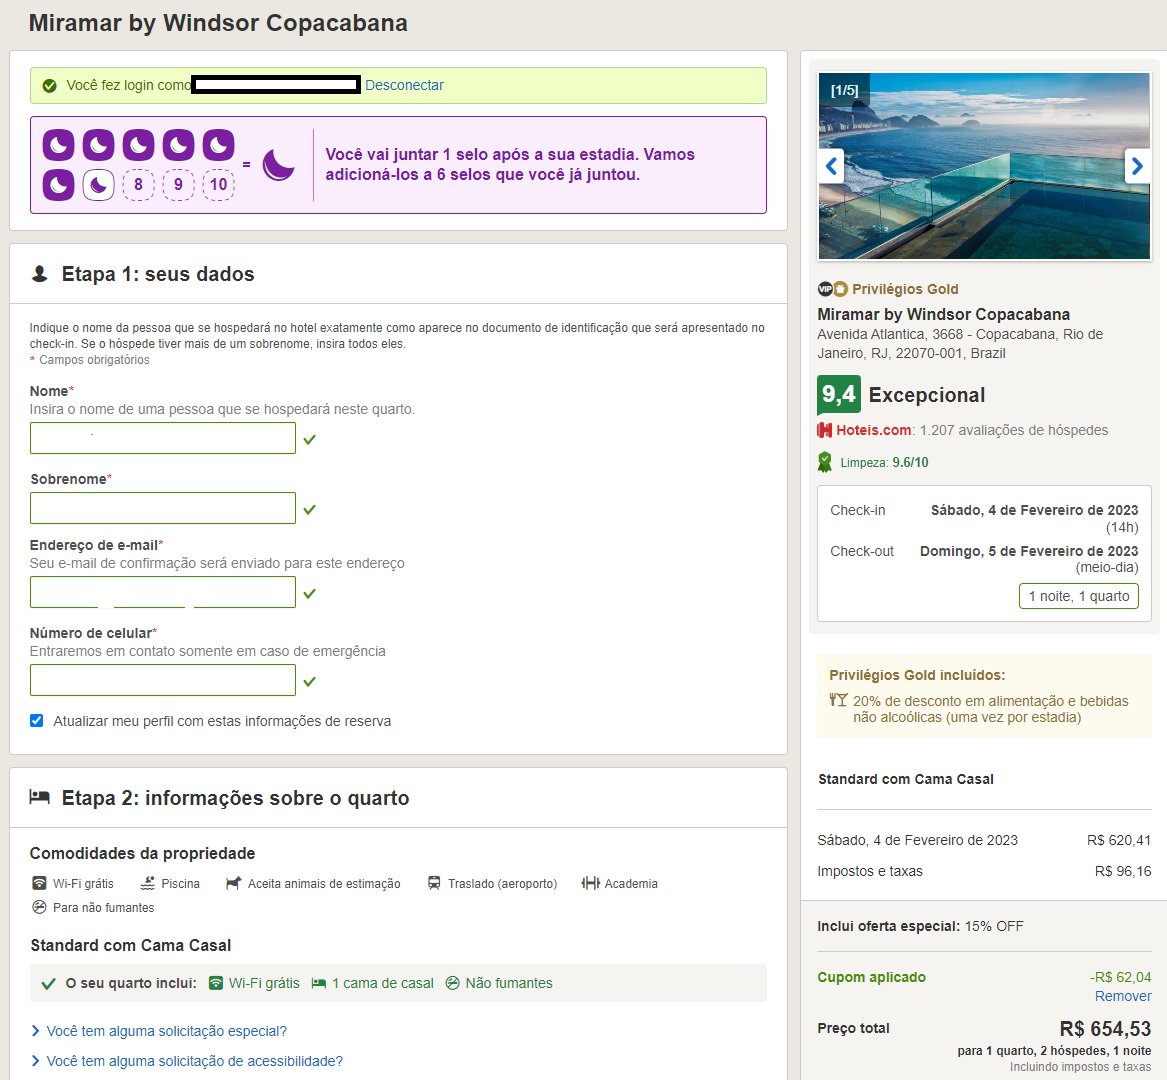Screen dimensions: 1167x1080
Task: Click the previous photo arrow on hotel image
Action: click(831, 166)
